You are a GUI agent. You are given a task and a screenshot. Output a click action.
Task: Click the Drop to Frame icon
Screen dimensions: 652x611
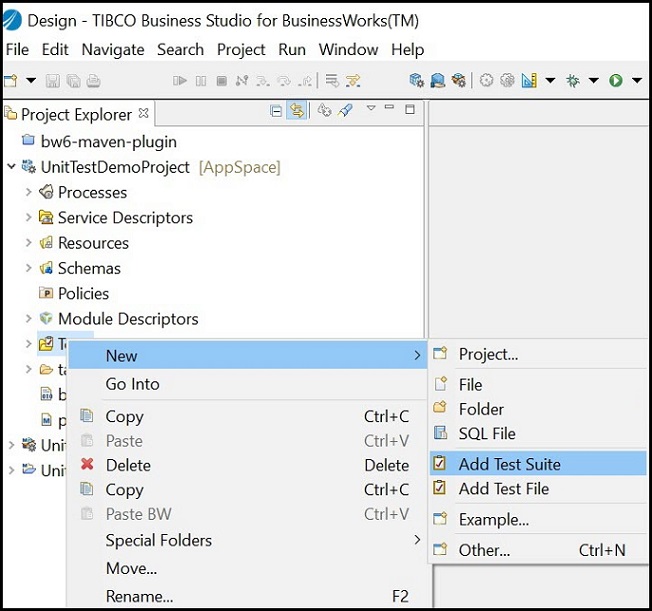tap(332, 80)
